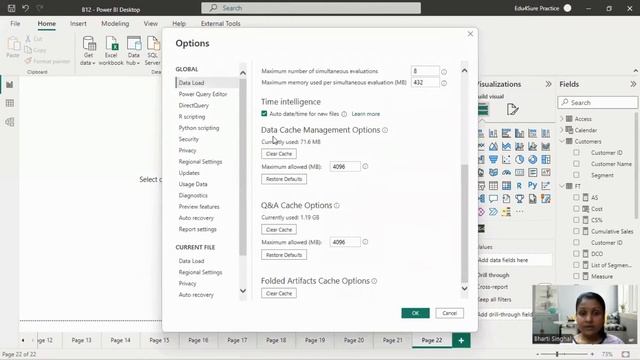The height and width of the screenshot is (360, 640).
Task: Open the Get data ribbon button
Action: [x=88, y=51]
